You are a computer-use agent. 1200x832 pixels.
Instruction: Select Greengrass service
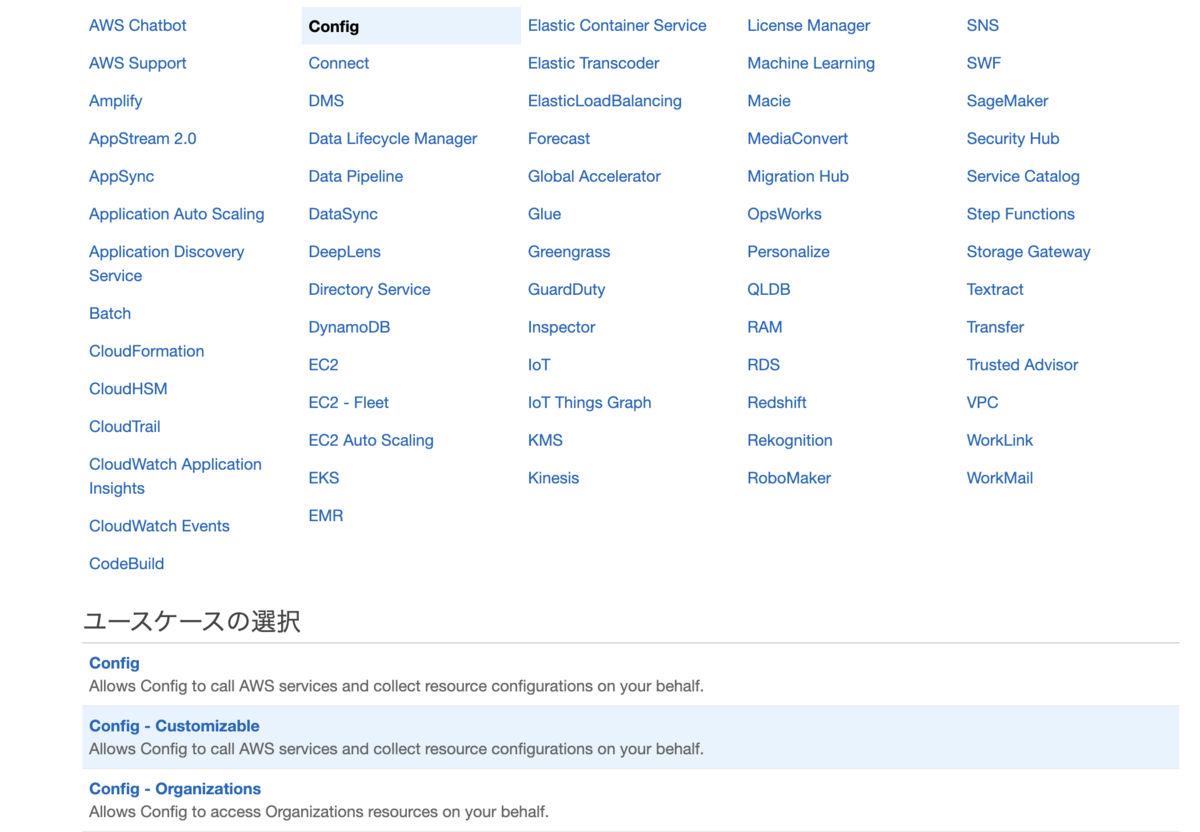(x=569, y=252)
